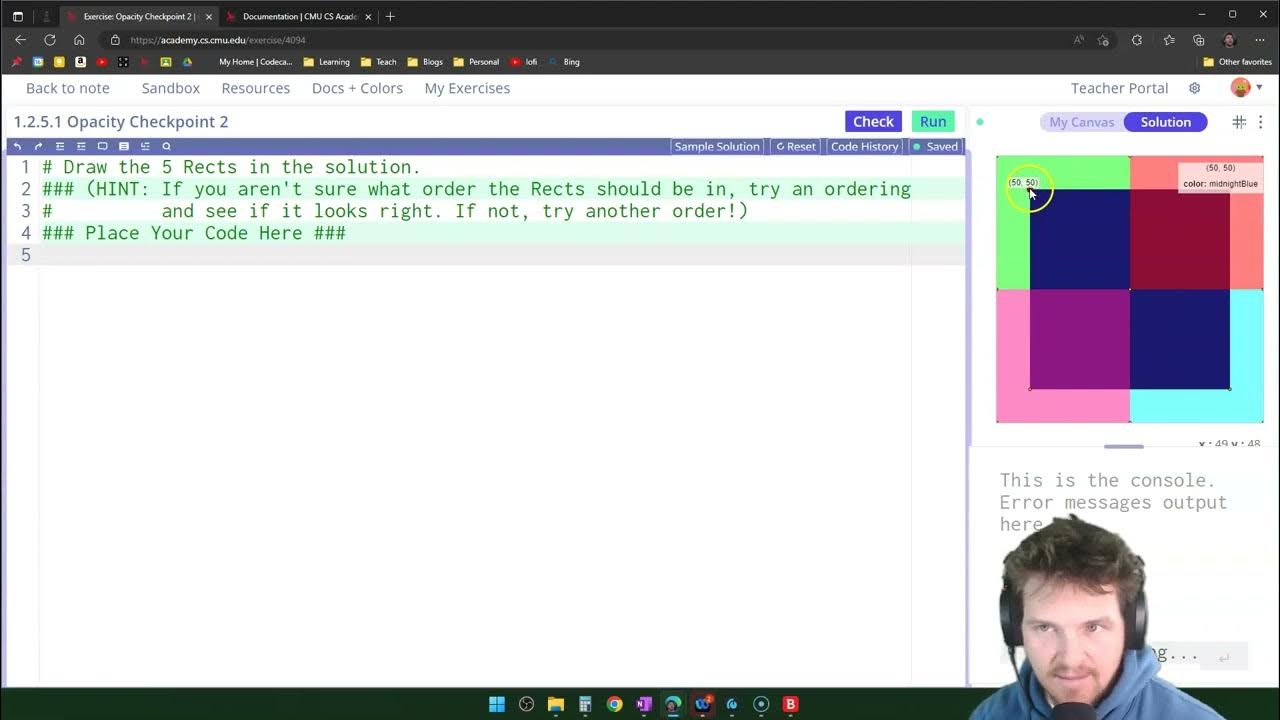Open OneNote from the taskbar

coord(644,704)
